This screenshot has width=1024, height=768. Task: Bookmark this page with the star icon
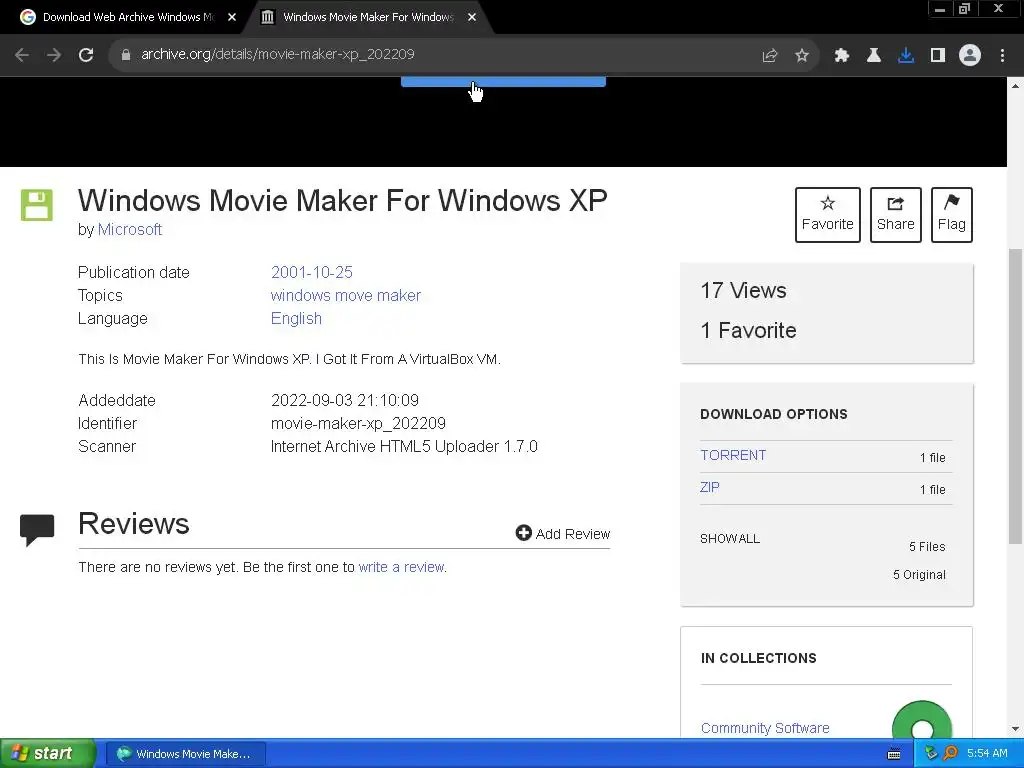pyautogui.click(x=802, y=56)
